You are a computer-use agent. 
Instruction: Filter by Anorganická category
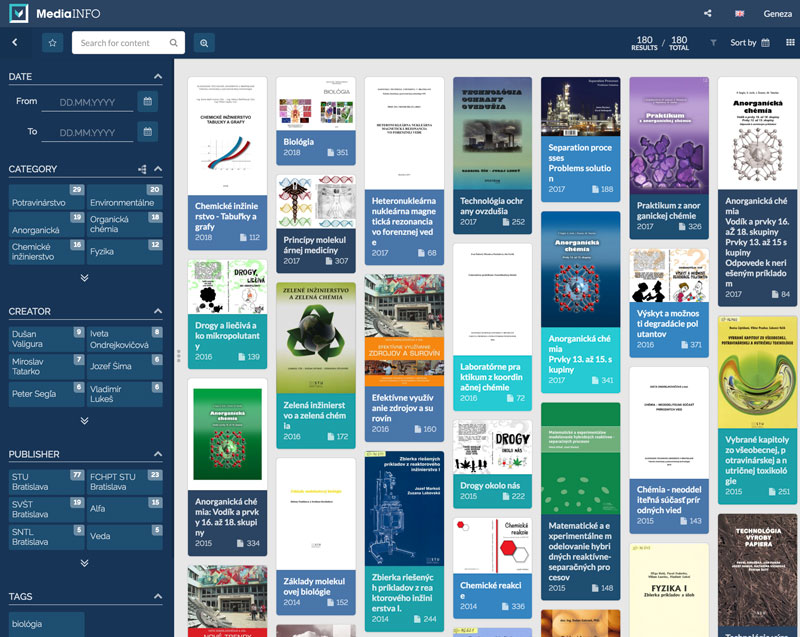pos(46,224)
